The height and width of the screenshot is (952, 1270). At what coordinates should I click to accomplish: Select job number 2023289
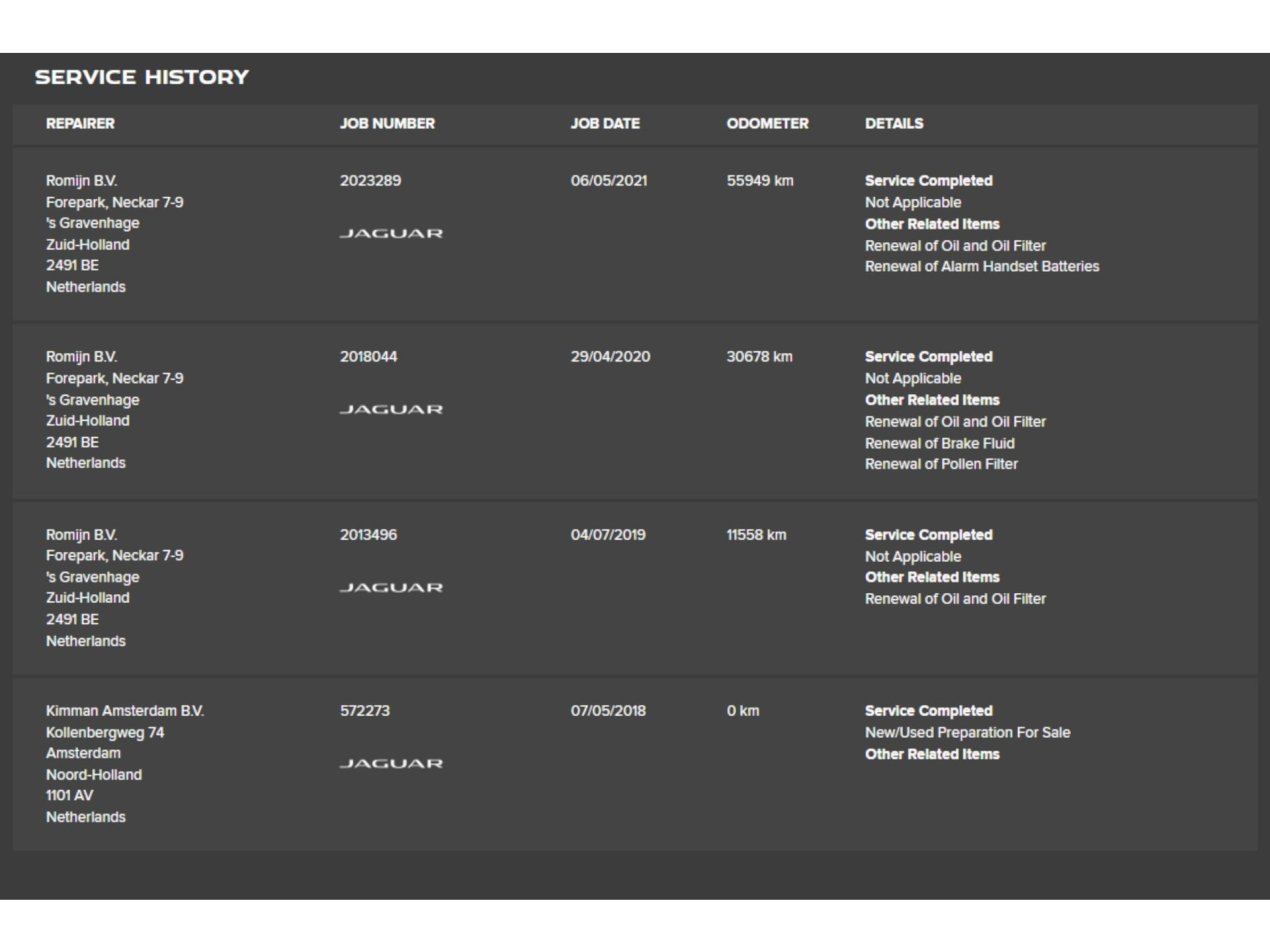click(x=370, y=181)
